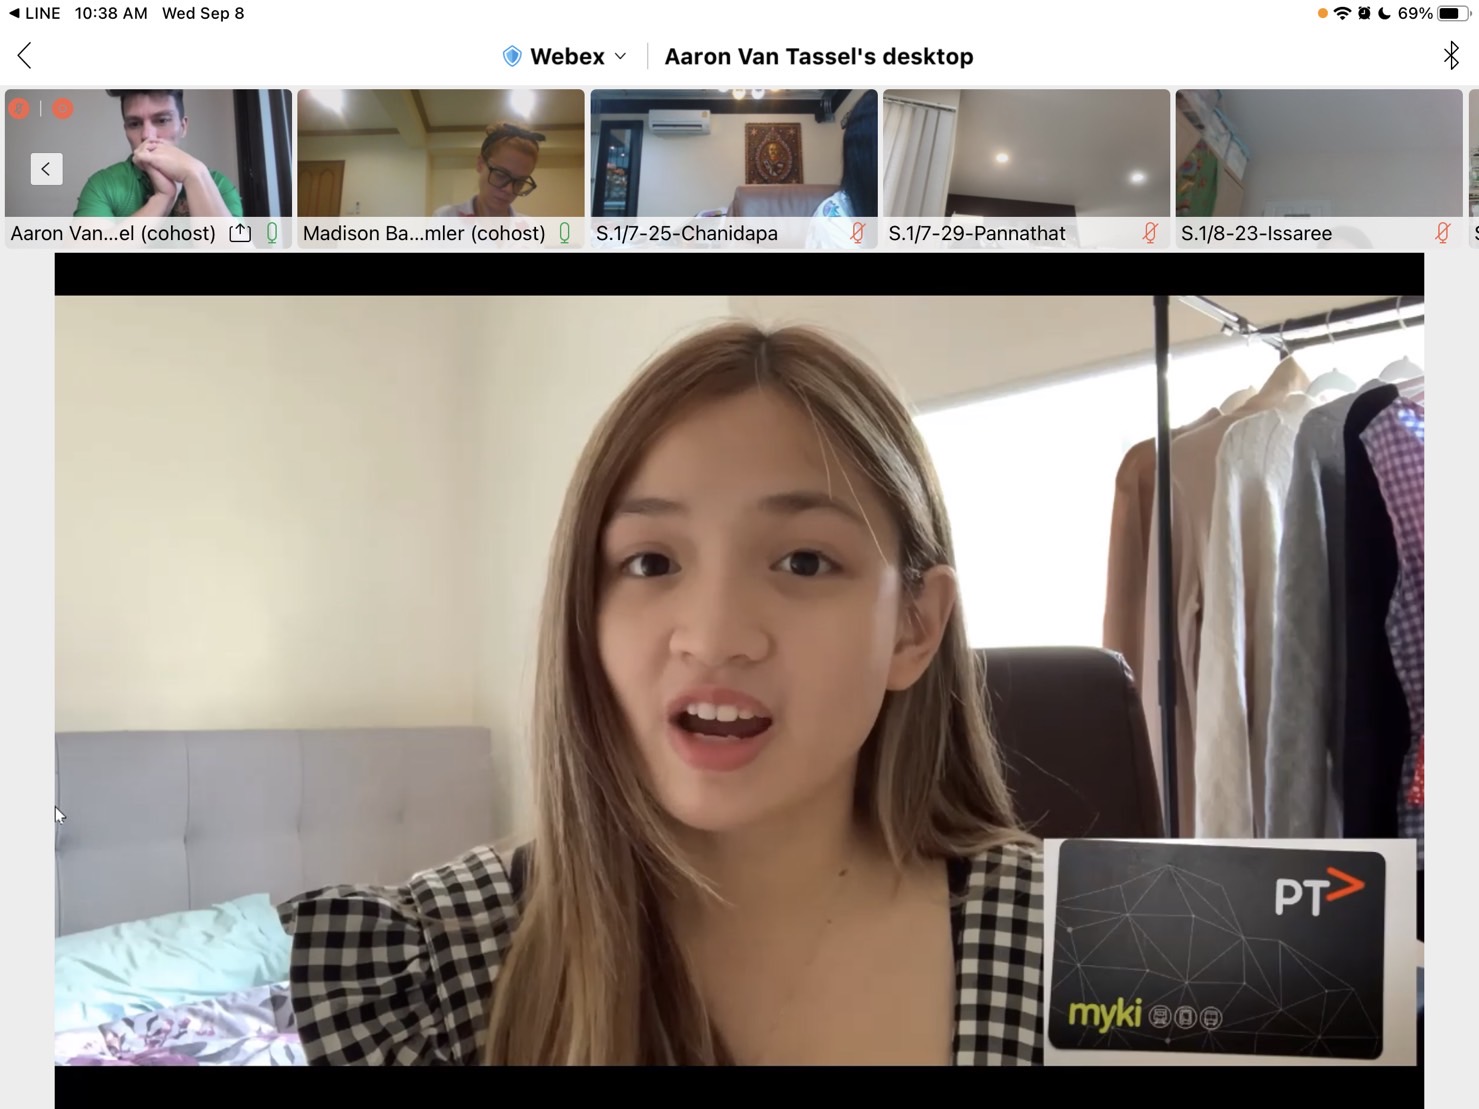
Task: Tap the alarm clock icon in status bar
Action: tap(1364, 13)
